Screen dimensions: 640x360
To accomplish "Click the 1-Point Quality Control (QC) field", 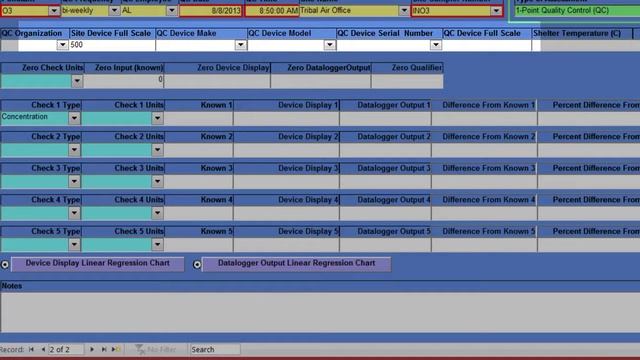I will tap(577, 11).
